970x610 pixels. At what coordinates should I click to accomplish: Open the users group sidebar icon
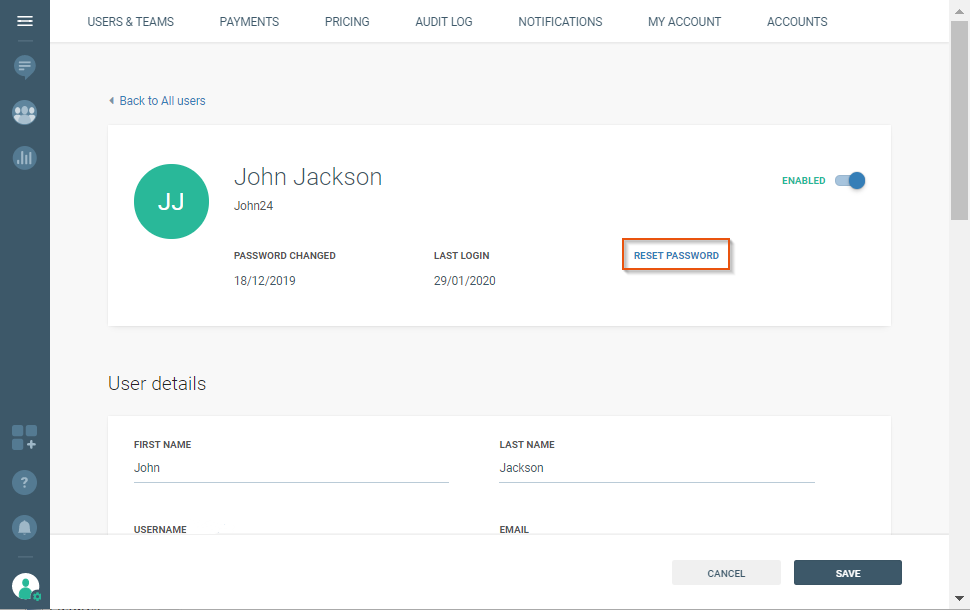25,112
